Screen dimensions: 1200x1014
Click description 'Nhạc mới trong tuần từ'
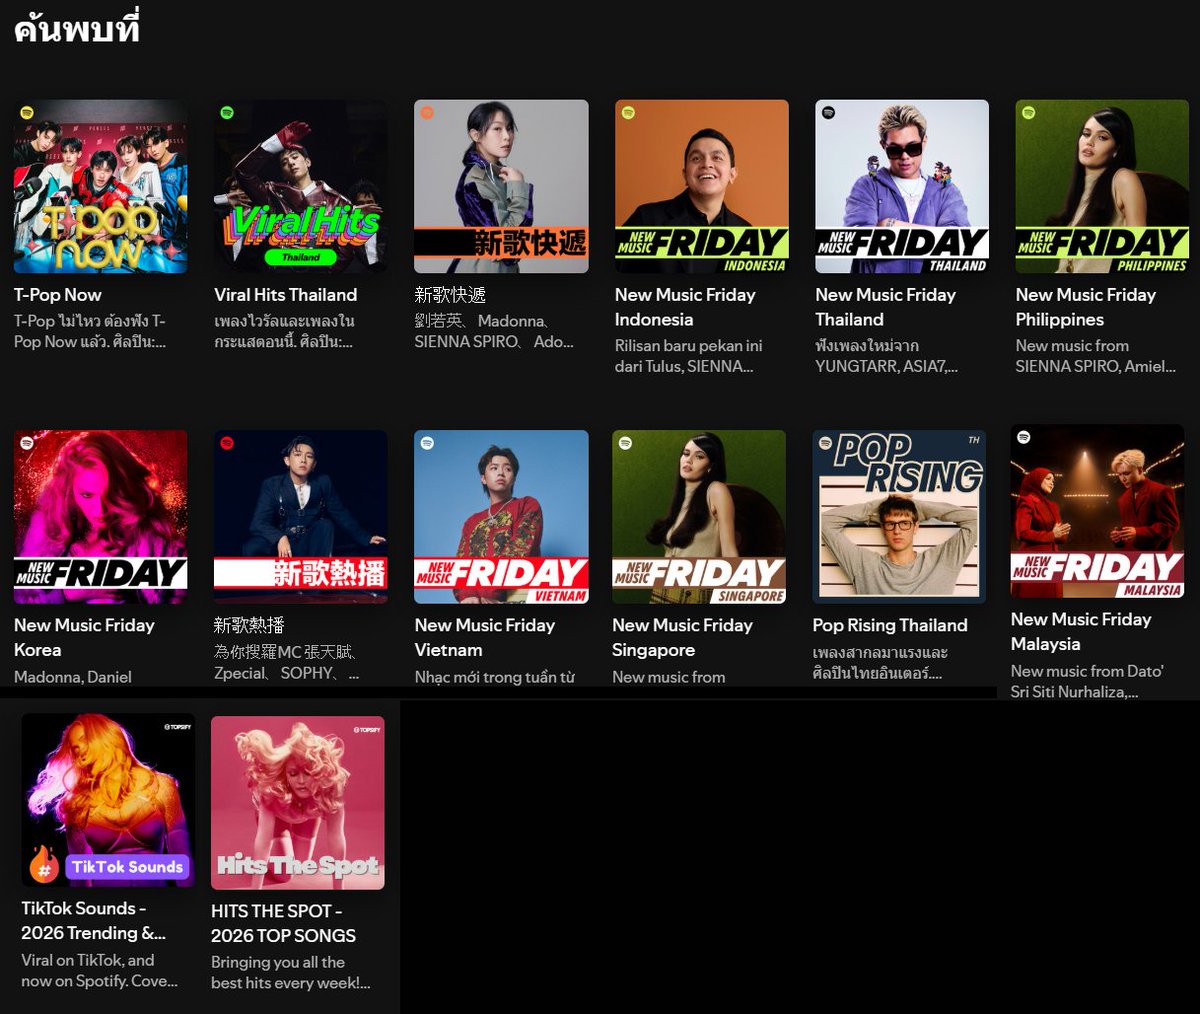pyautogui.click(x=495, y=677)
